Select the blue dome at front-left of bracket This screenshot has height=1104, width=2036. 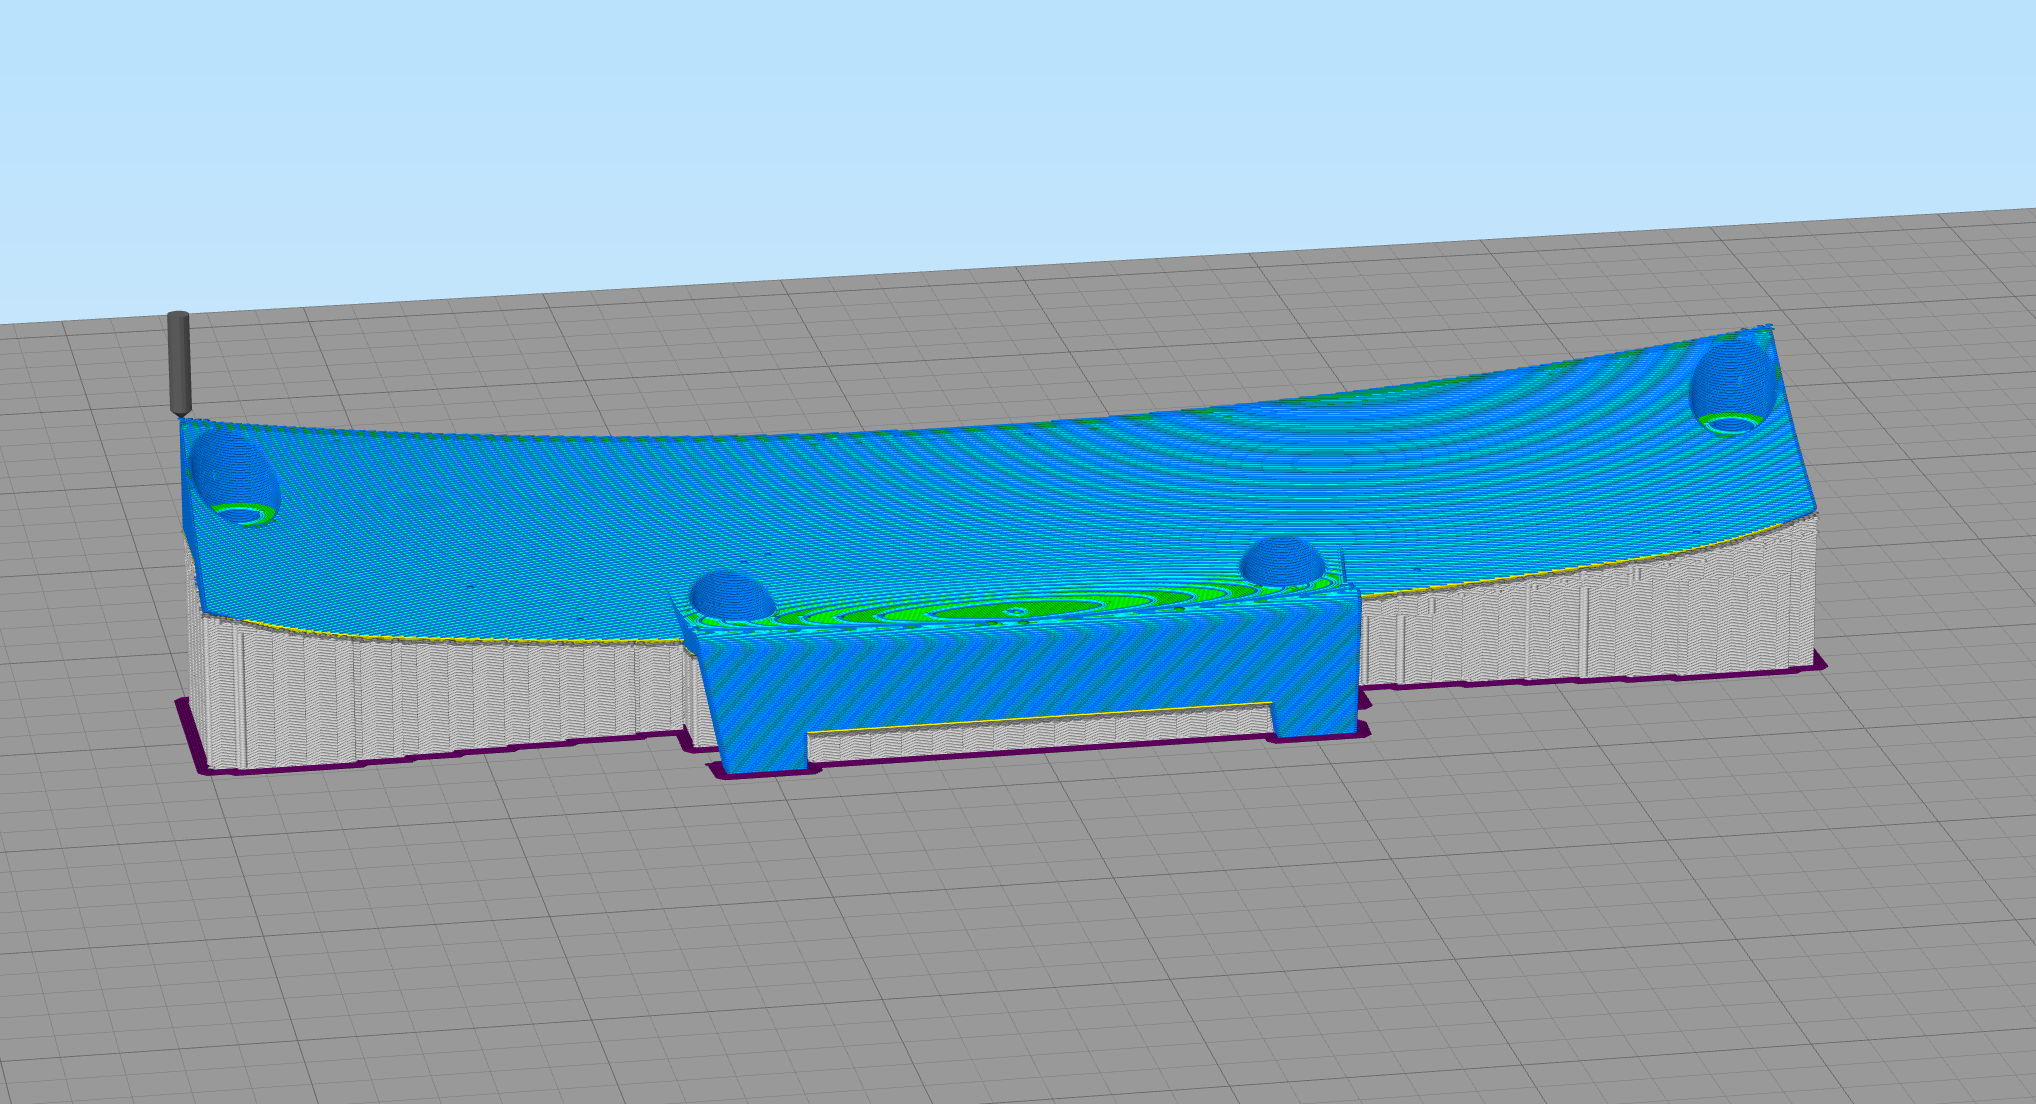pyautogui.click(x=732, y=595)
